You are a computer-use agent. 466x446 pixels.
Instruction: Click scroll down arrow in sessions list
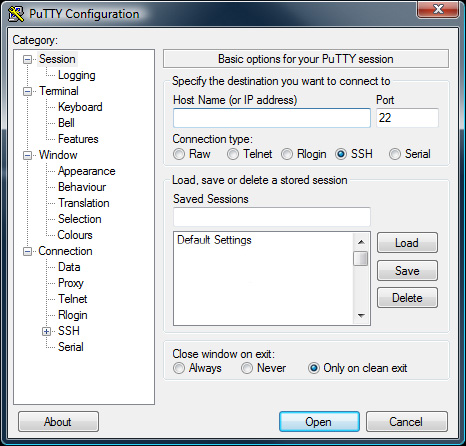(x=361, y=315)
